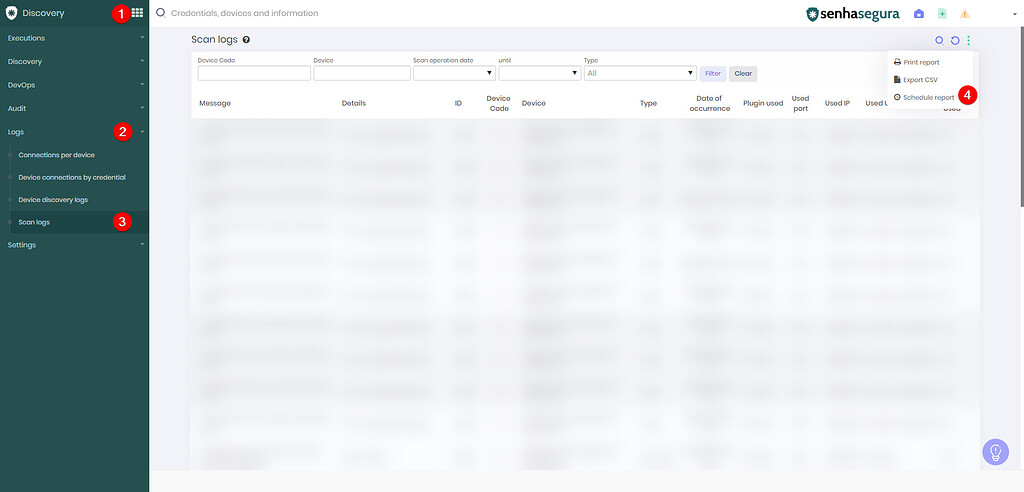Click the Device Code input field
The height and width of the screenshot is (492, 1024).
[254, 73]
